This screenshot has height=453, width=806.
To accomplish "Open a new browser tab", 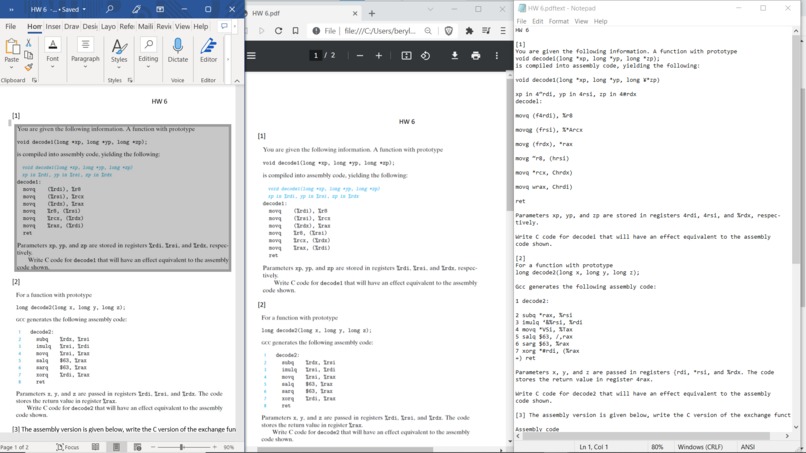I will coord(372,13).
